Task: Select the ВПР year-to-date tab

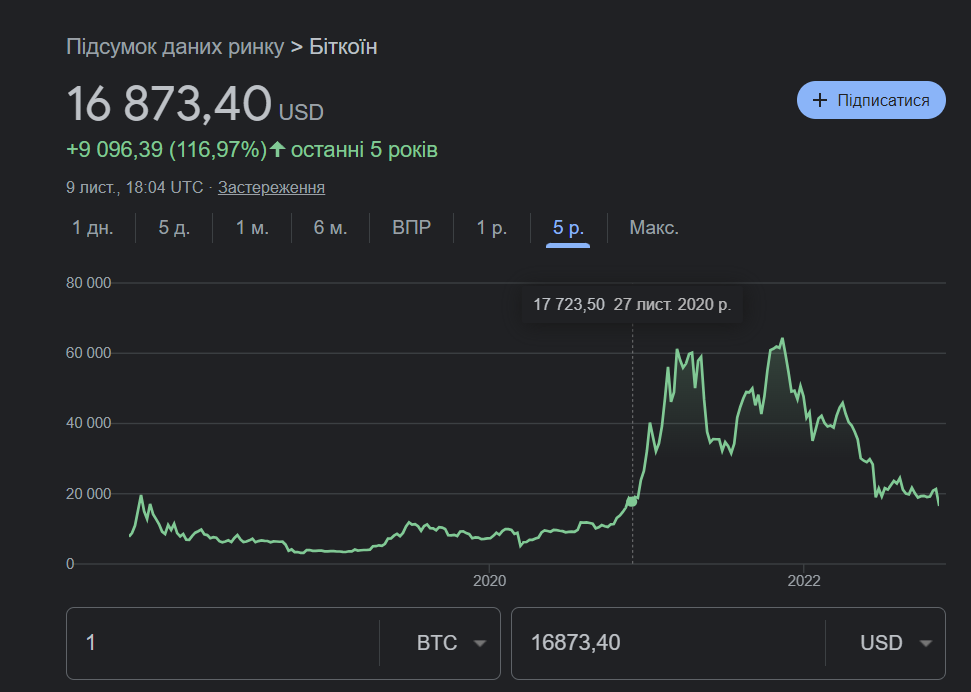Action: pyautogui.click(x=412, y=228)
